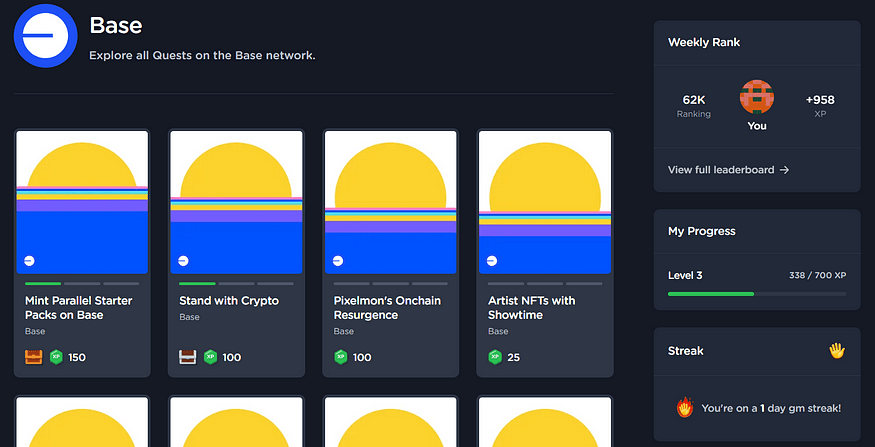Click the large Base network logo
Image resolution: width=875 pixels, height=447 pixels.
coord(45,36)
